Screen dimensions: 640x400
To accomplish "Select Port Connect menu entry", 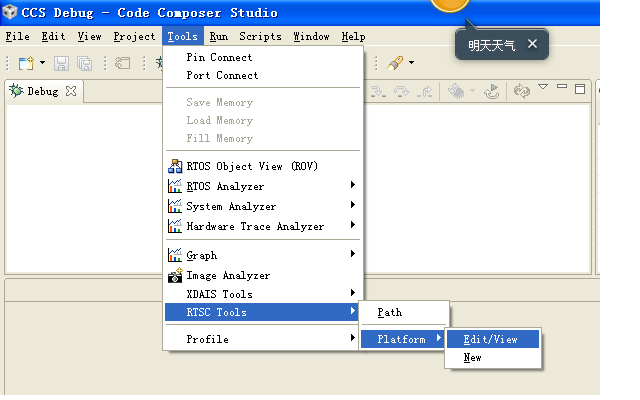I will click(263, 76).
